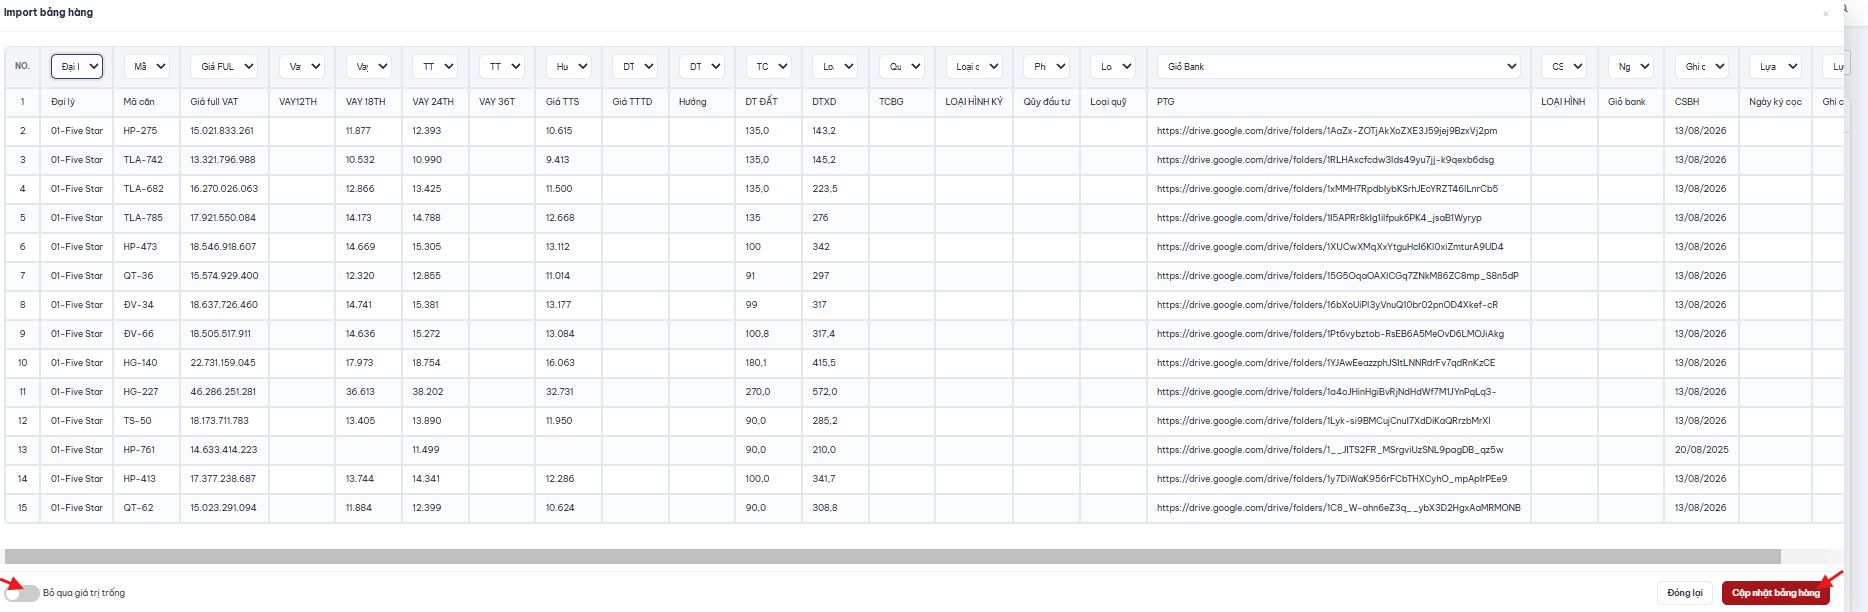Viewport: 1868px width, 612px height.
Task: Click the "Cập nhật bảng hàng" button
Action: pos(1776,593)
